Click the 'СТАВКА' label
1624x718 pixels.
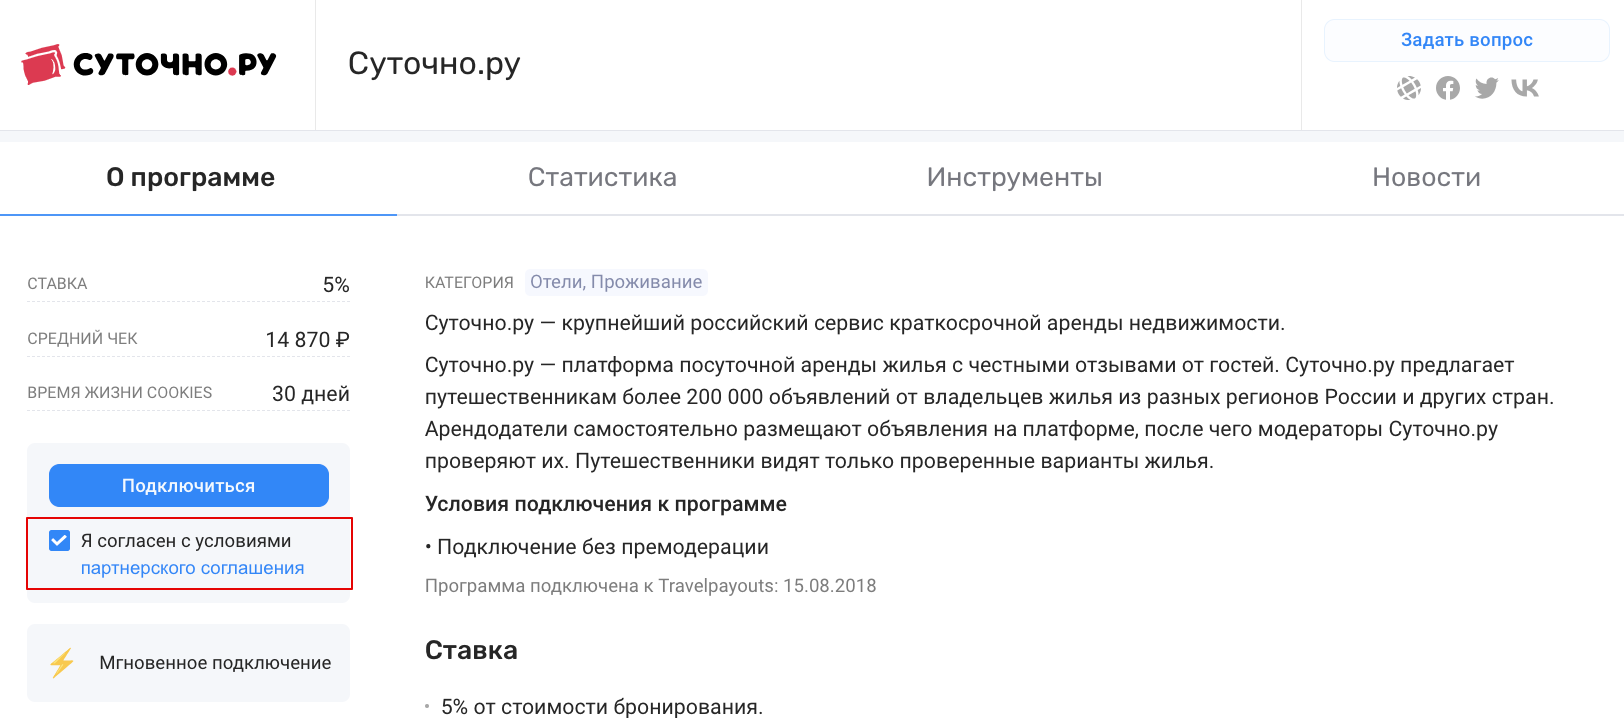tap(57, 284)
